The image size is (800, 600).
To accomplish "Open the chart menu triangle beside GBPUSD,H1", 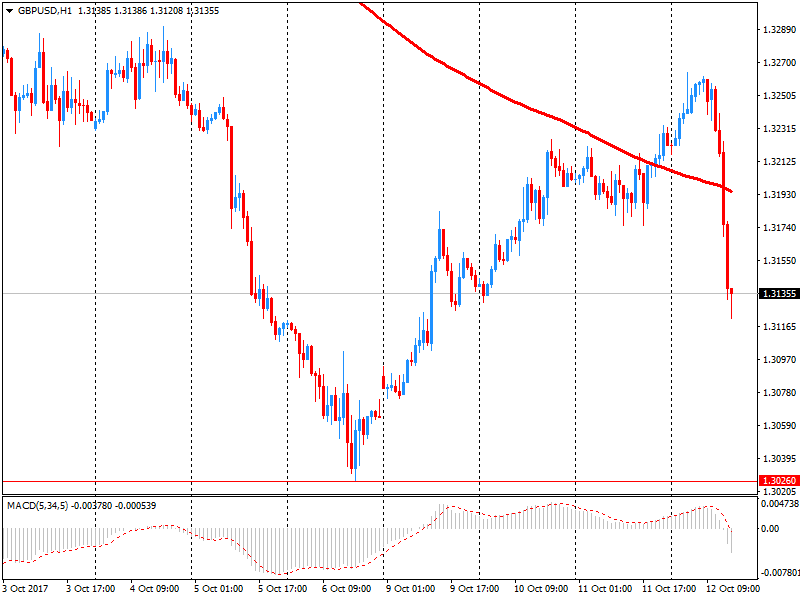I will [9, 11].
